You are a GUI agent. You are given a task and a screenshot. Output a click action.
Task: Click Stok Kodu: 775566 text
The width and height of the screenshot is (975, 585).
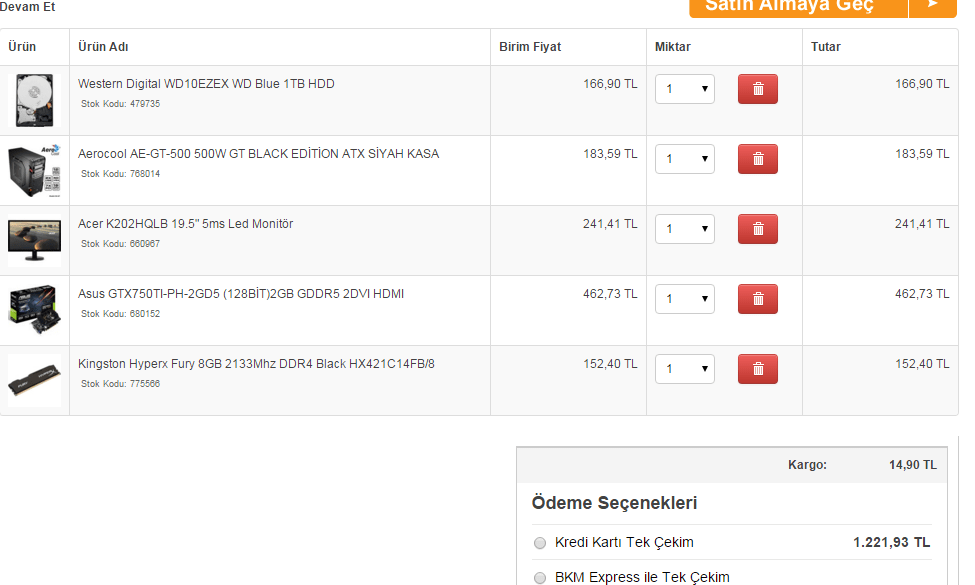point(121,384)
